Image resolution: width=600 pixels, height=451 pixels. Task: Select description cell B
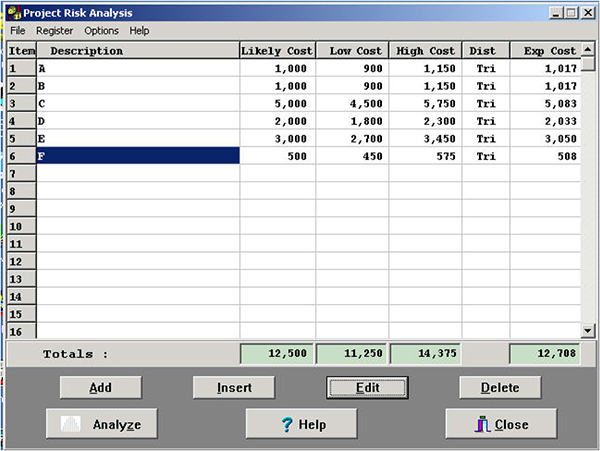[x=138, y=86]
